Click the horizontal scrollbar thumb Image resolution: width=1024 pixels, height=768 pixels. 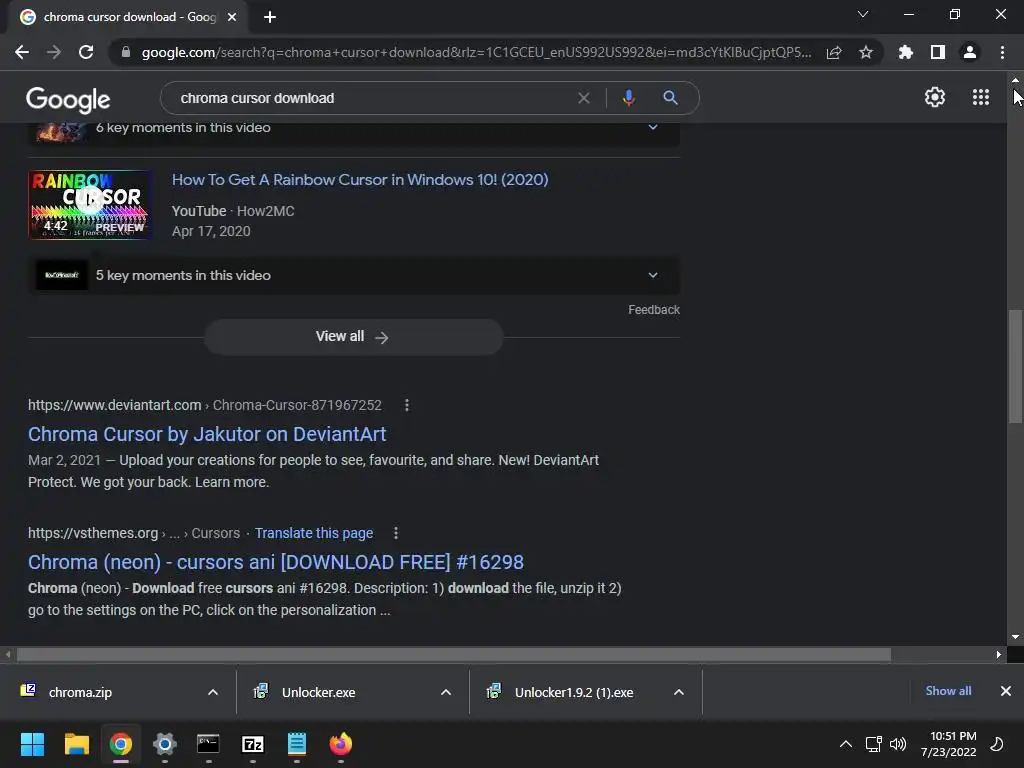pyautogui.click(x=454, y=654)
